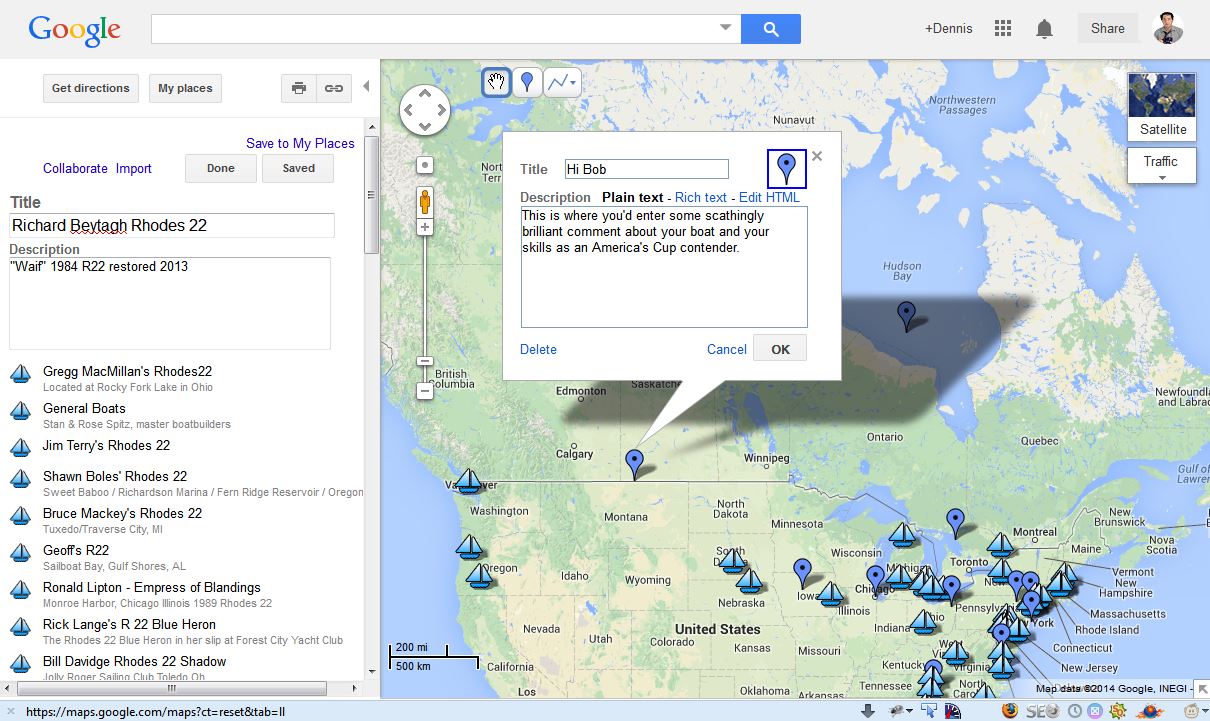Click the blue search button
Viewport: 1210px width, 721px height.
tap(771, 29)
